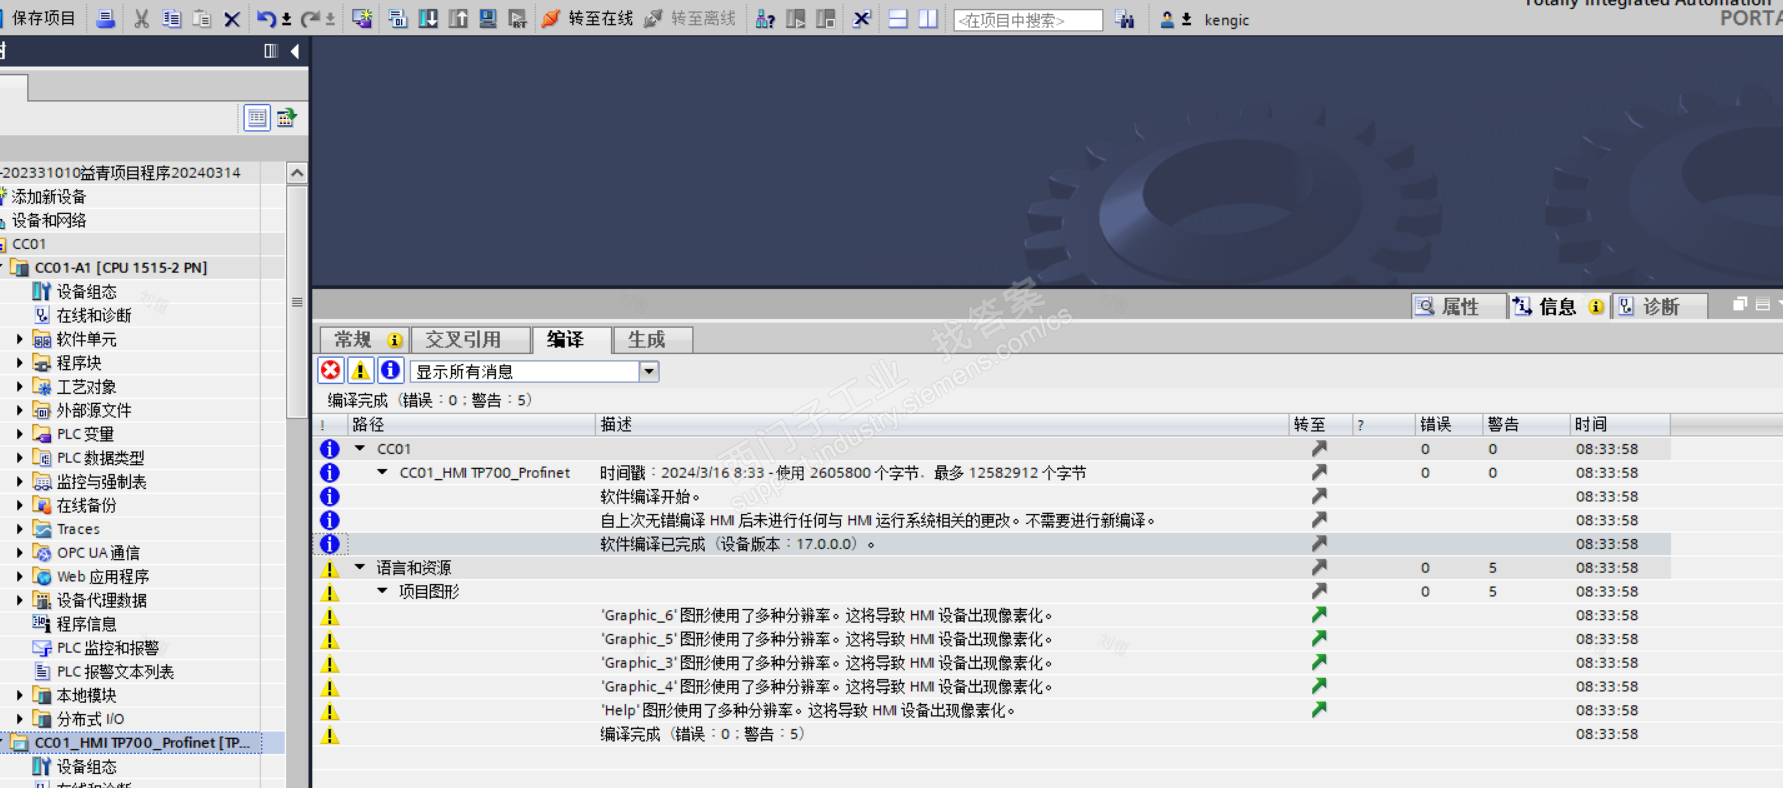Expand the 监控与强制表 folder
The image size is (1783, 788).
20,482
